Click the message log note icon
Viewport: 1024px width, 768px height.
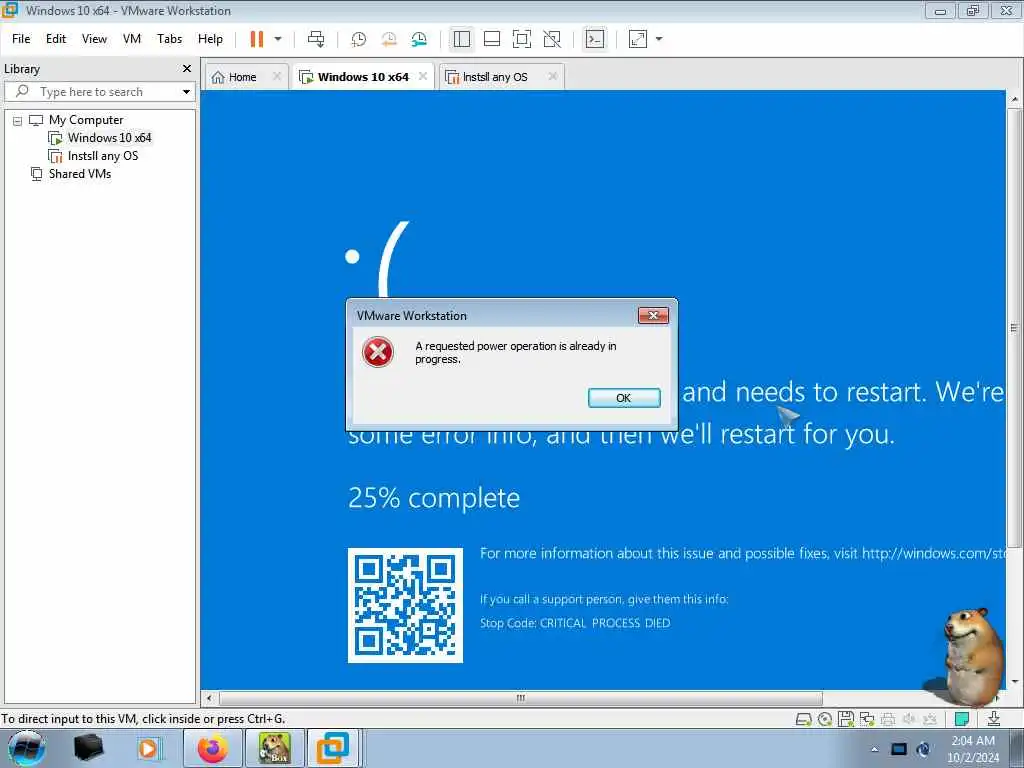point(961,719)
